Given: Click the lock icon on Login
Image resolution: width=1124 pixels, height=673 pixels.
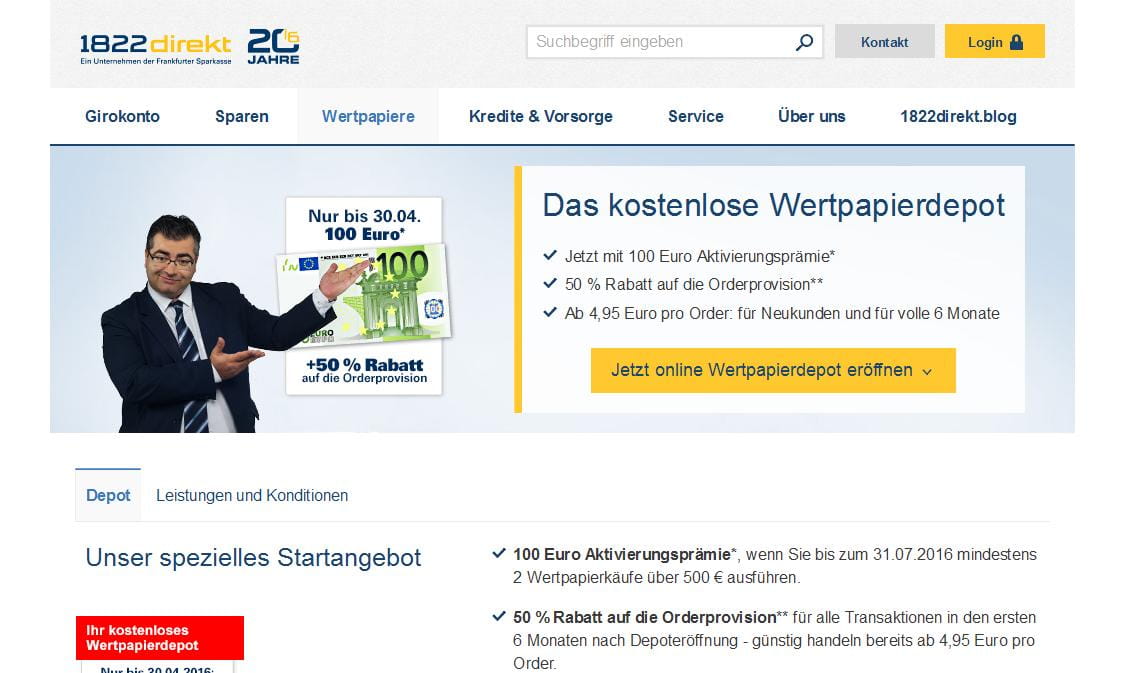Looking at the screenshot, I should point(1016,42).
